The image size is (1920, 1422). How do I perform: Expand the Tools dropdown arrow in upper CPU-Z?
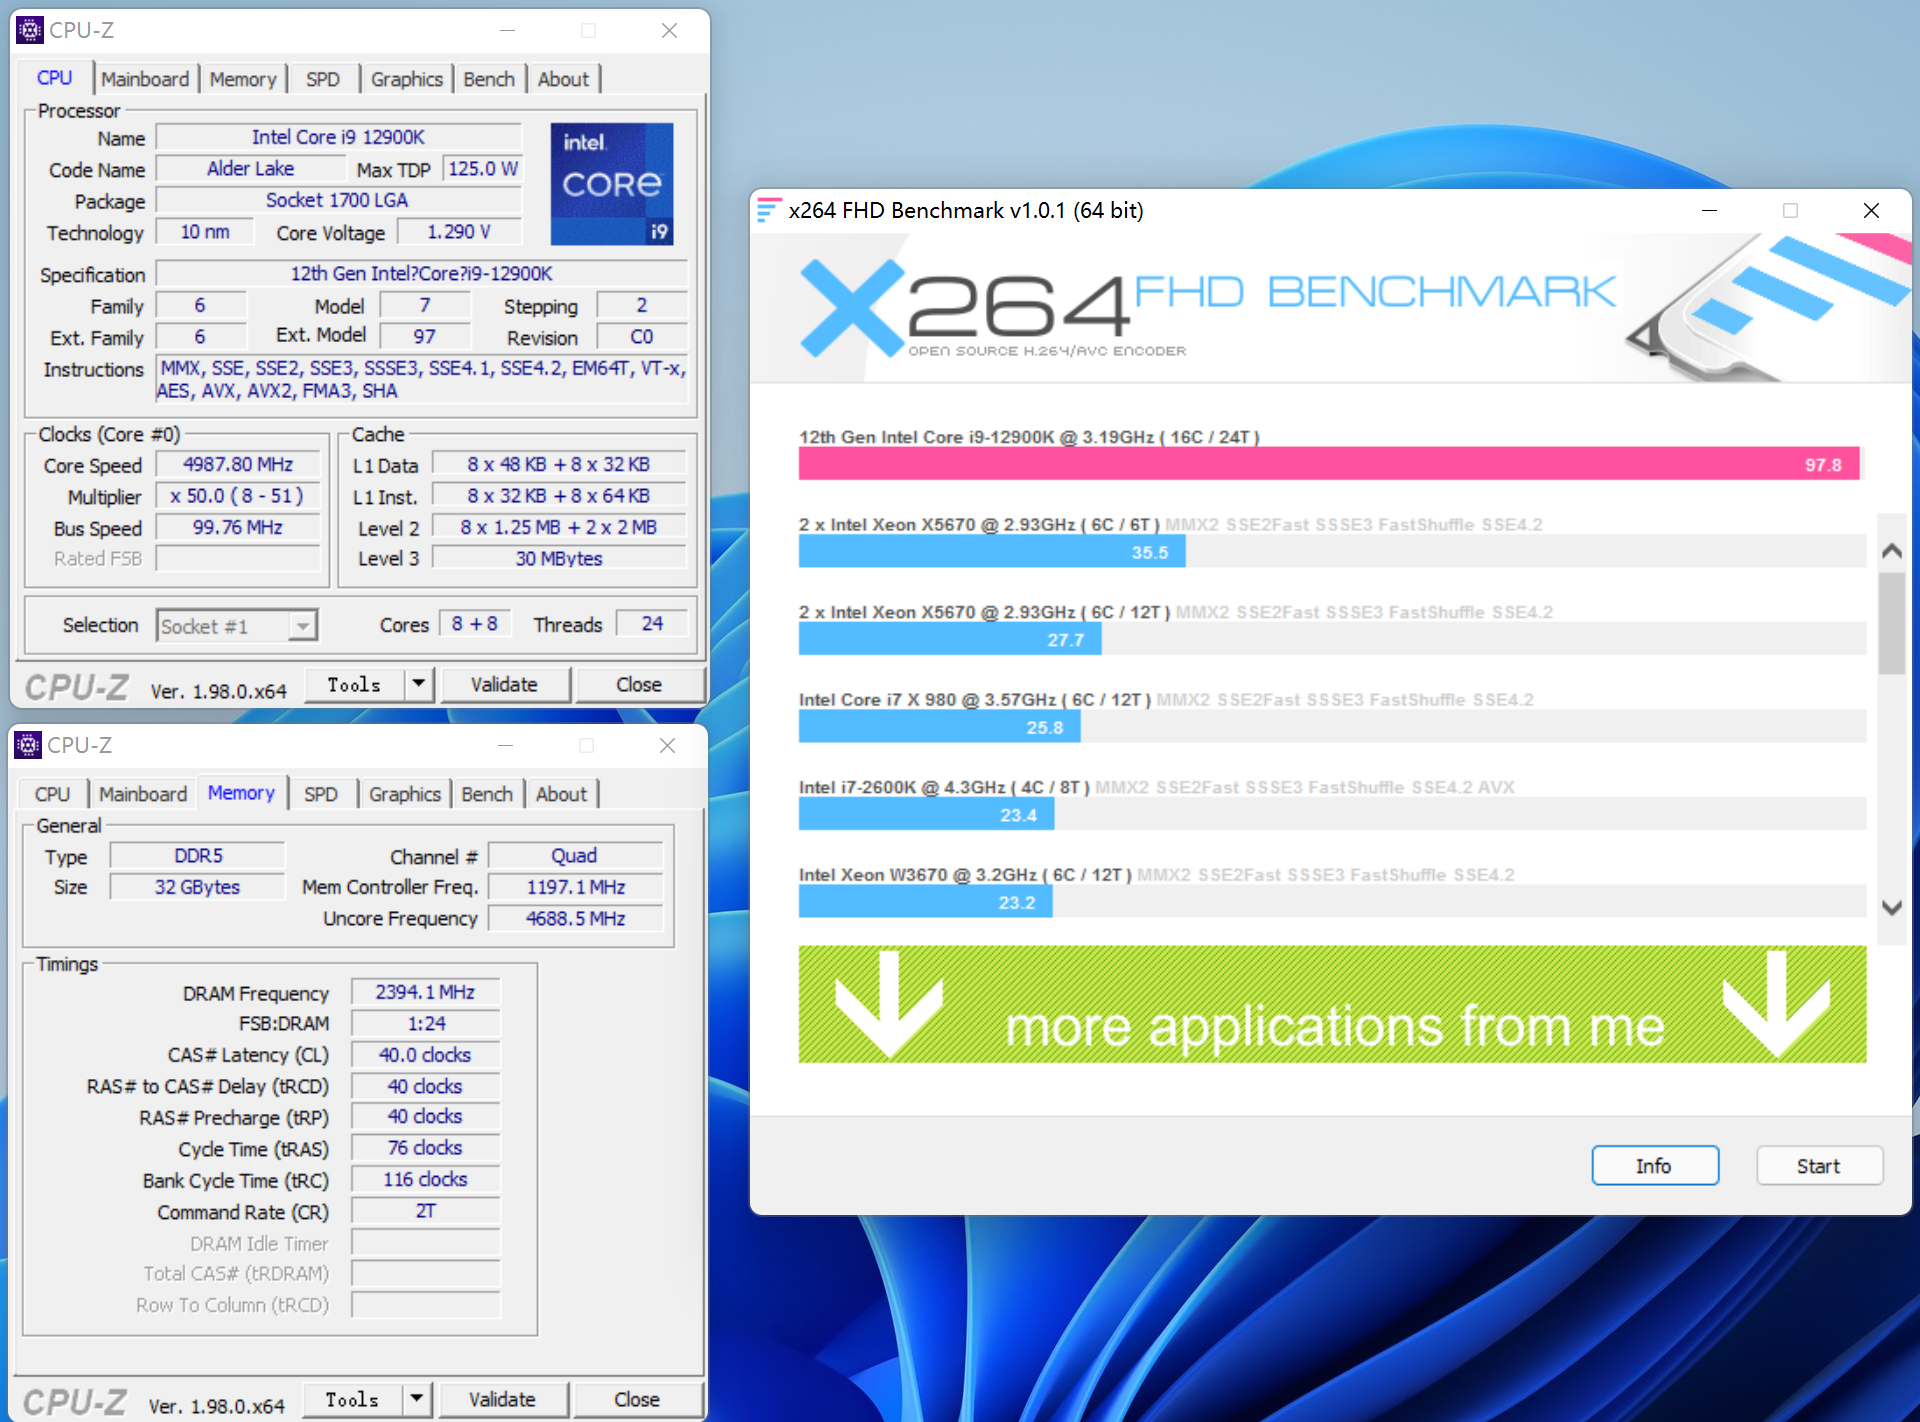point(419,685)
